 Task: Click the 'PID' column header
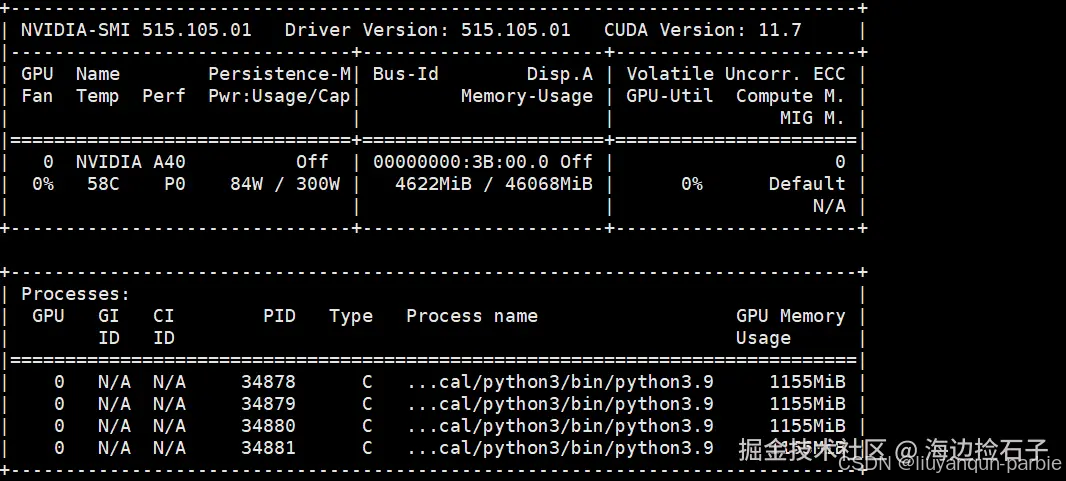(x=279, y=316)
